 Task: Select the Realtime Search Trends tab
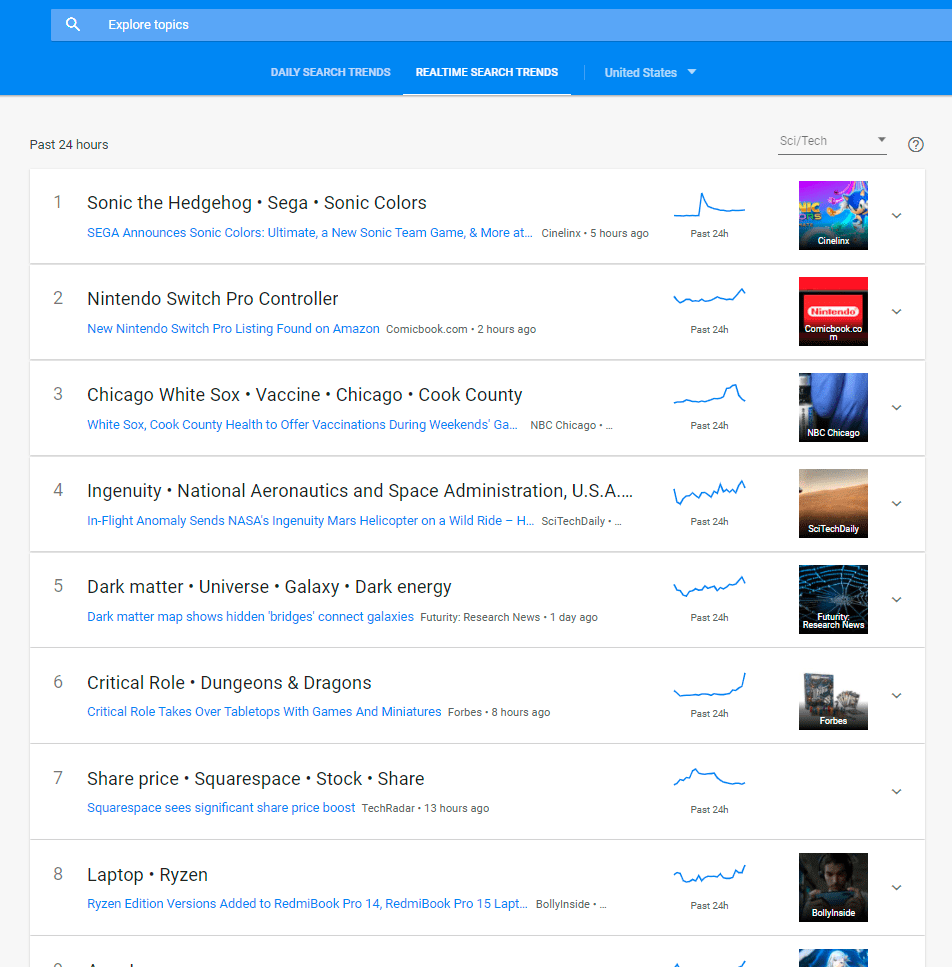pyautogui.click(x=486, y=72)
